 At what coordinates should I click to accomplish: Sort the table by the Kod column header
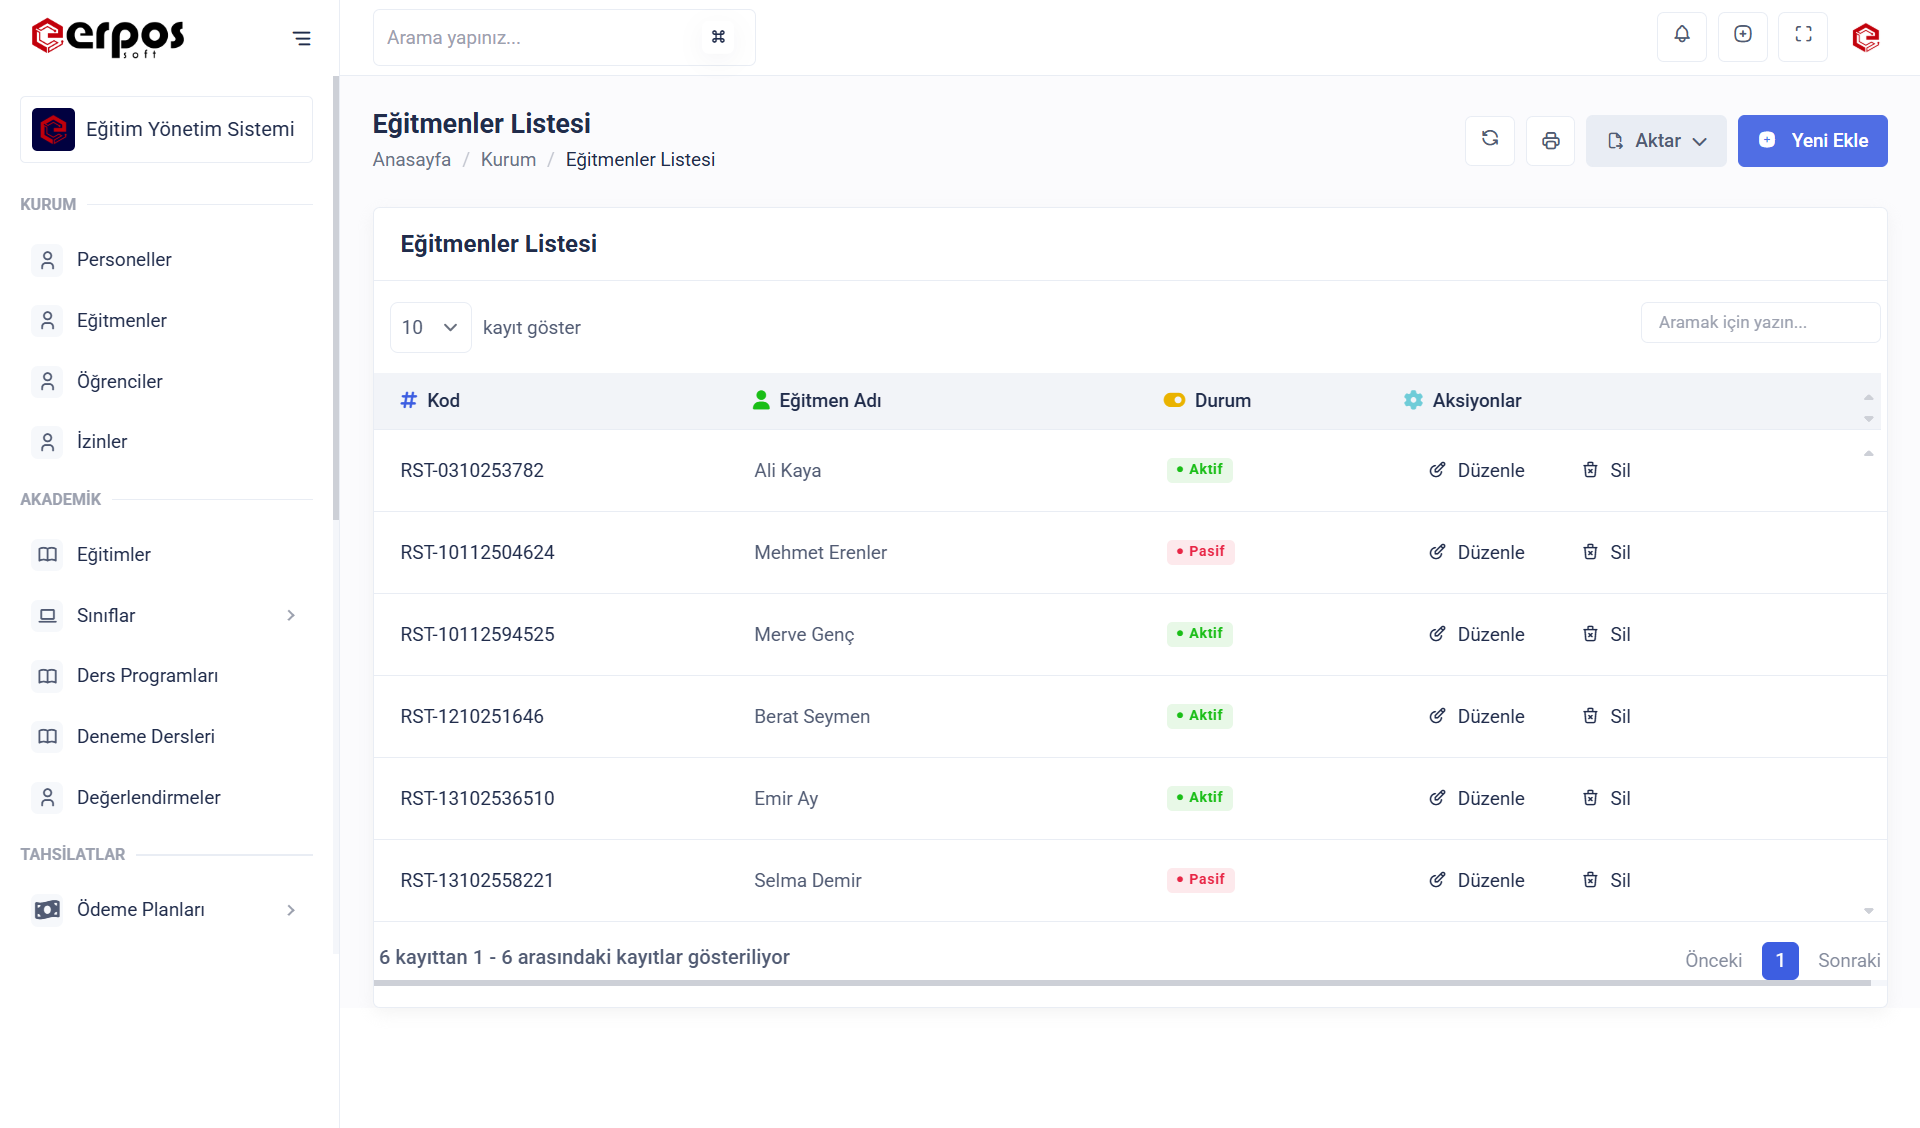[x=443, y=401]
